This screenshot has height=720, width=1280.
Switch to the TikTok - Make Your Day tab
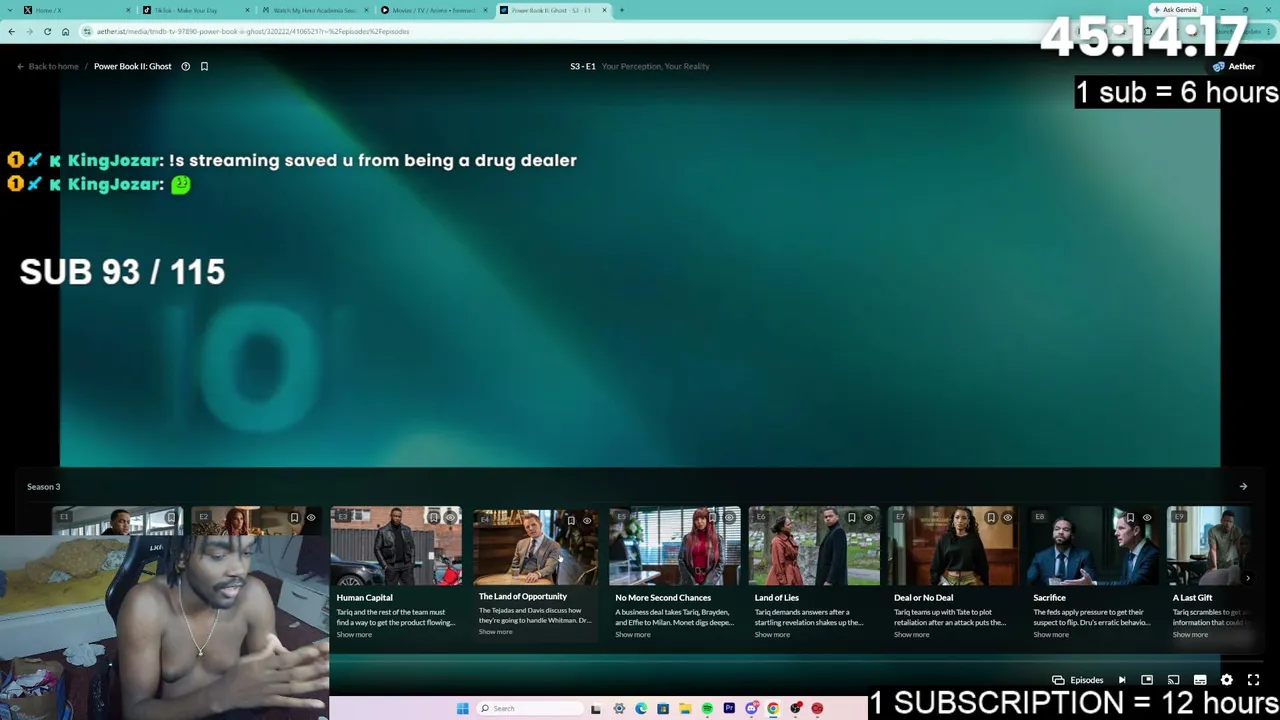pos(195,10)
